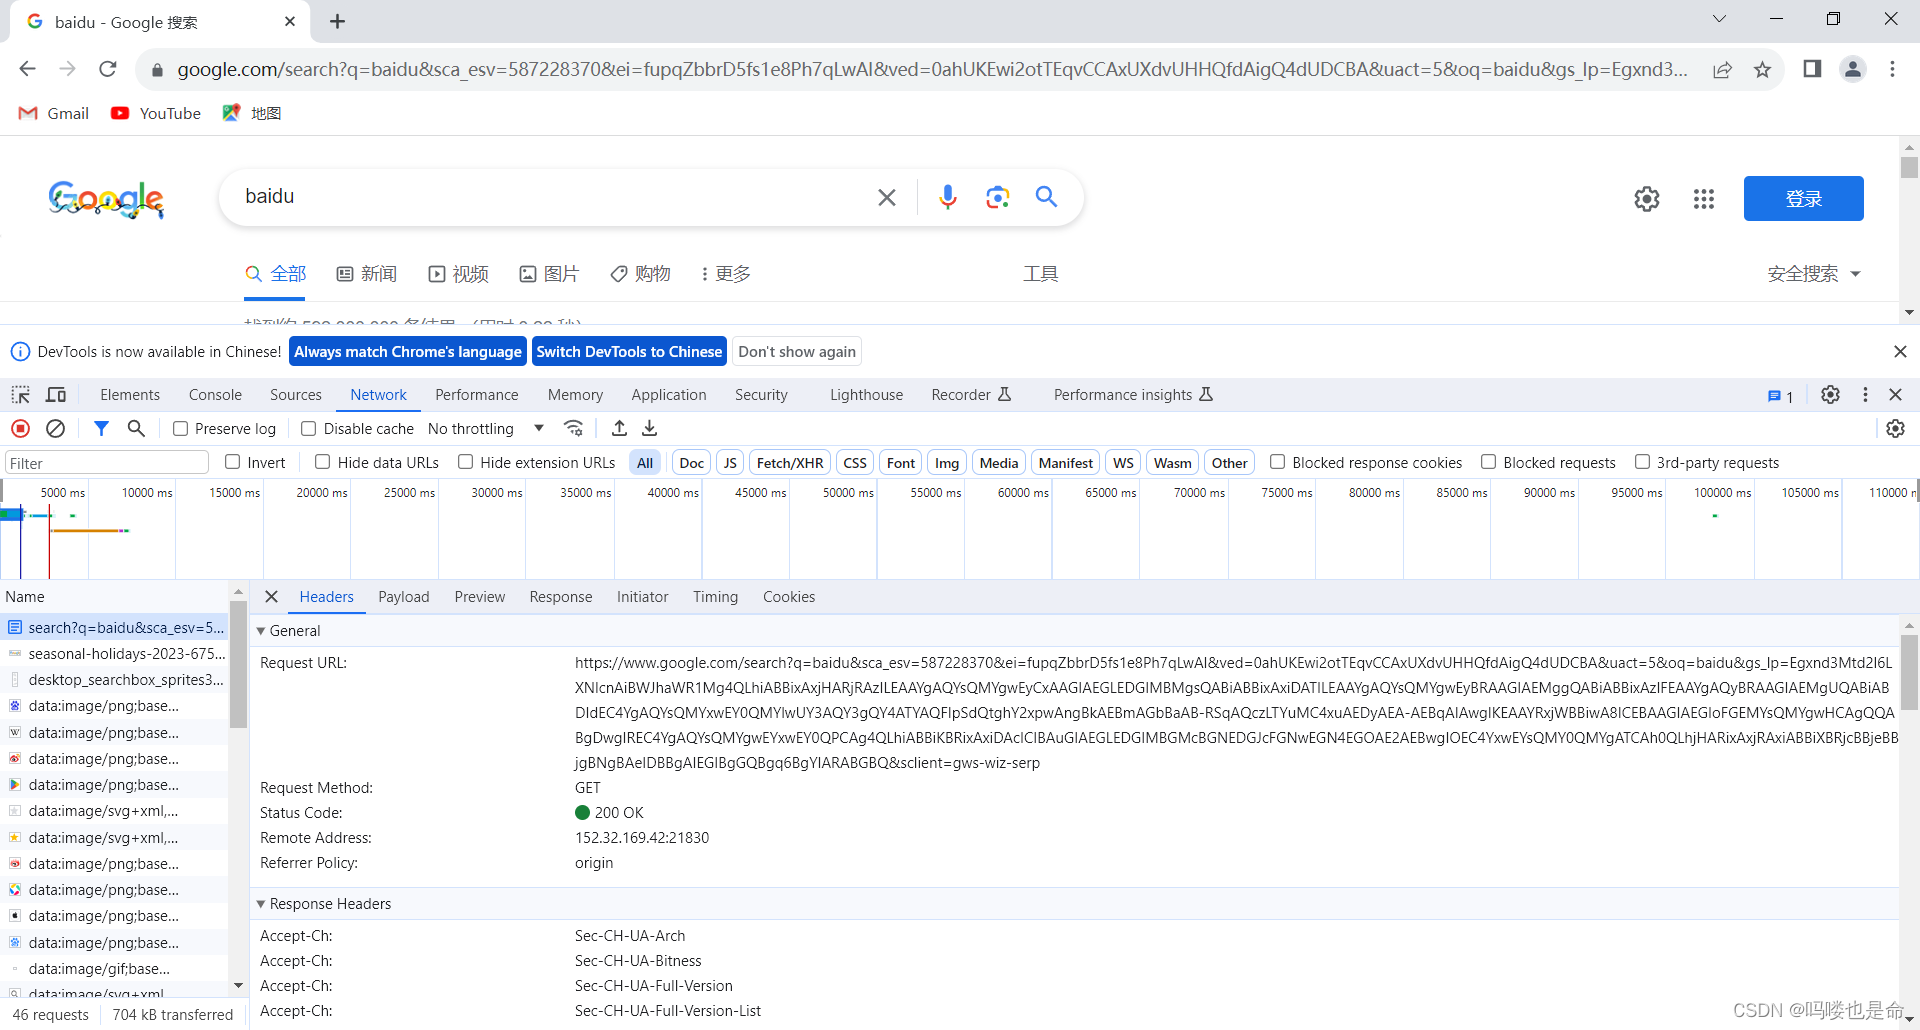Enable the Disable cache checkbox
This screenshot has width=1920, height=1030.
tap(309, 429)
